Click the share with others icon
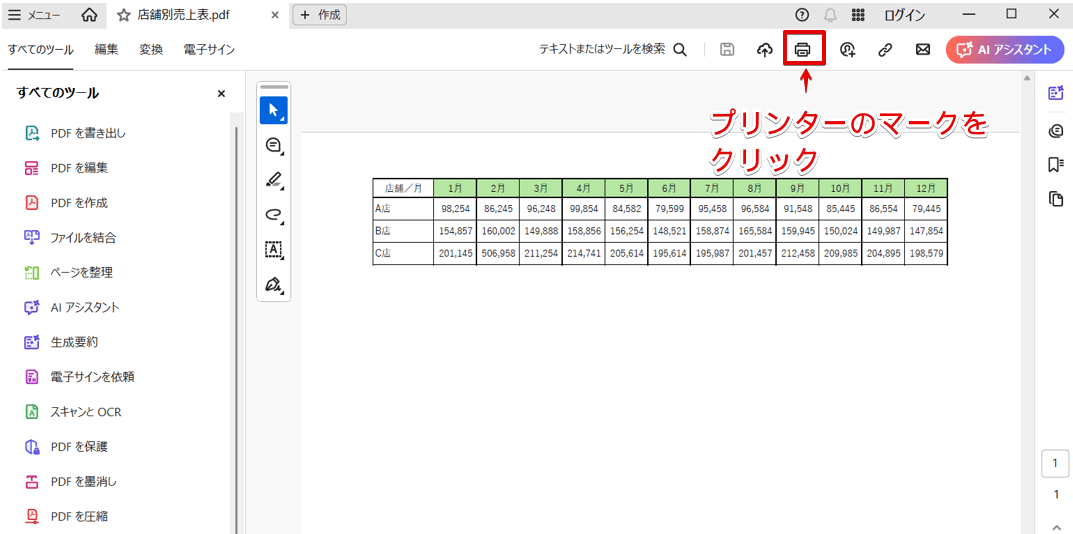 [x=848, y=49]
